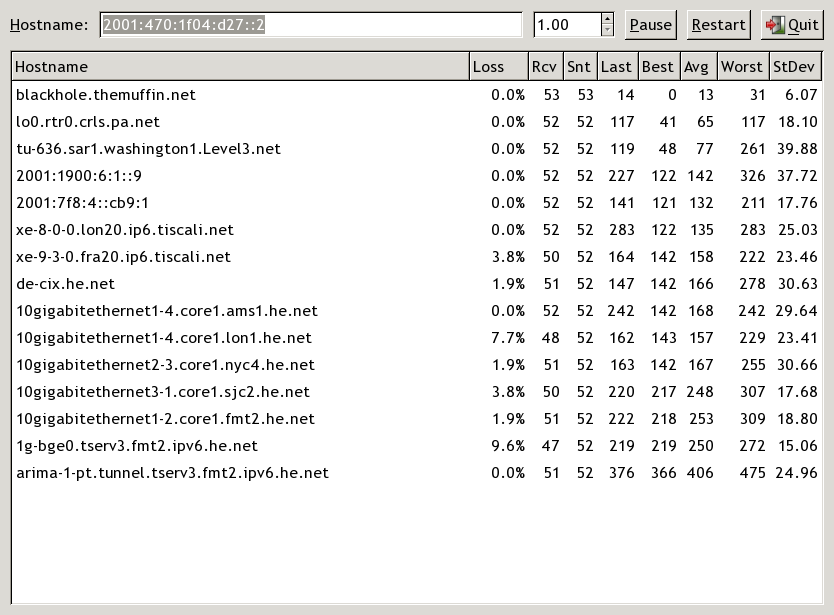Select xe-9-3-0.fra20.ip6.tiscali.net row

417,257
